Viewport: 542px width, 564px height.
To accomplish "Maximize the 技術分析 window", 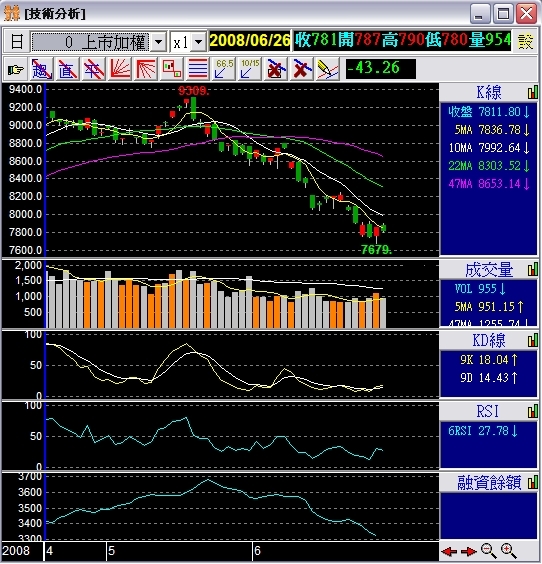I will click(x=503, y=14).
